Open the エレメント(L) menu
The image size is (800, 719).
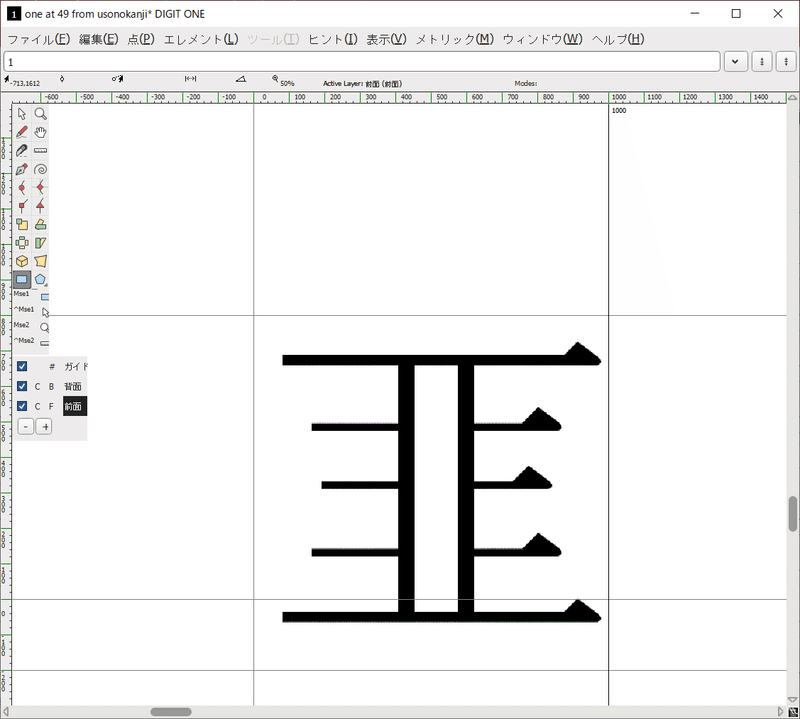coord(201,39)
